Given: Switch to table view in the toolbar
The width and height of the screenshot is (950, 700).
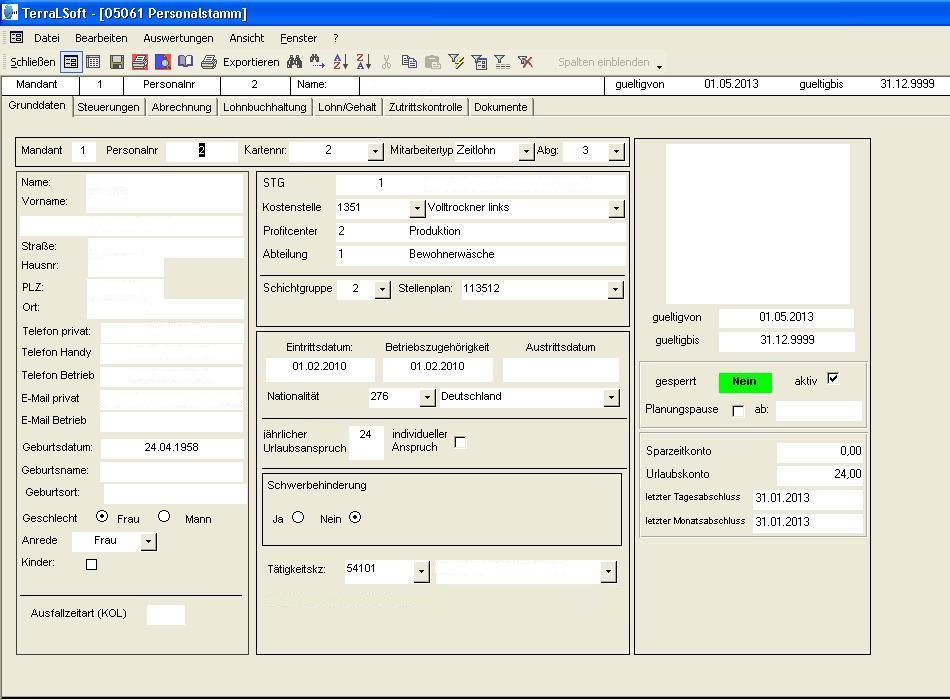Looking at the screenshot, I should coord(93,61).
